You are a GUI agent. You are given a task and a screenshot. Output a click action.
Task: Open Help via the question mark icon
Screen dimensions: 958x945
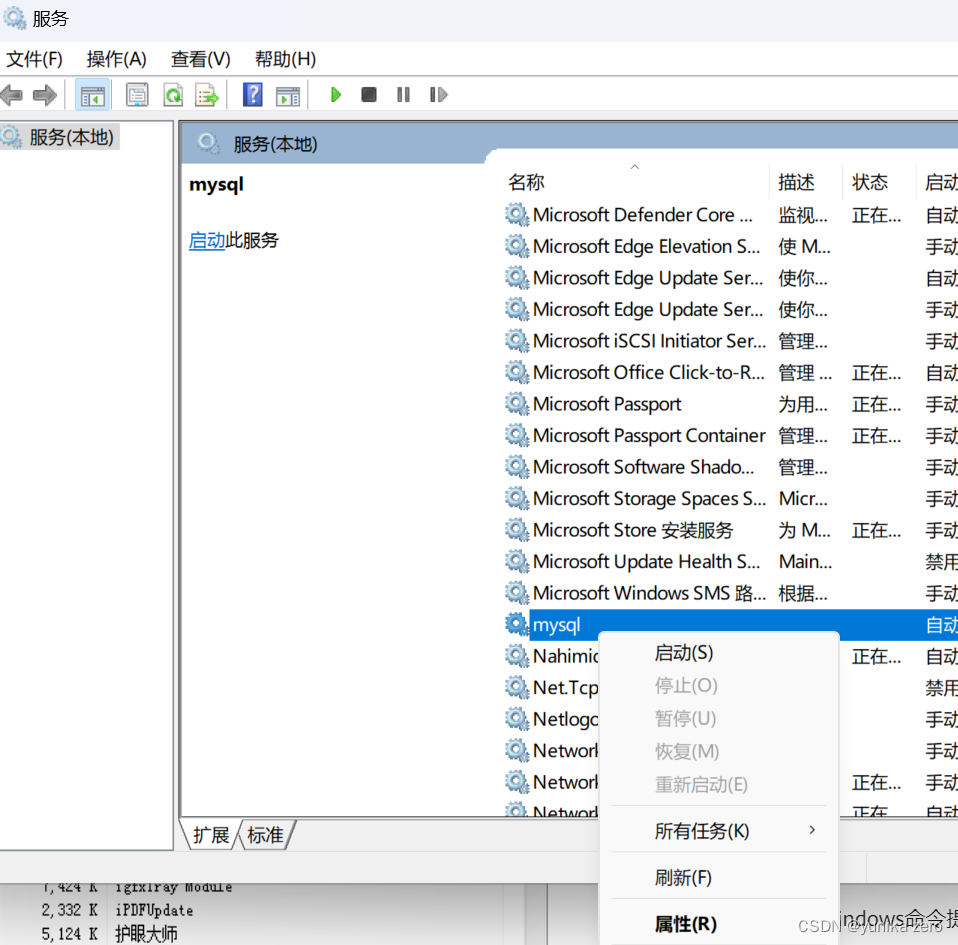click(x=252, y=95)
